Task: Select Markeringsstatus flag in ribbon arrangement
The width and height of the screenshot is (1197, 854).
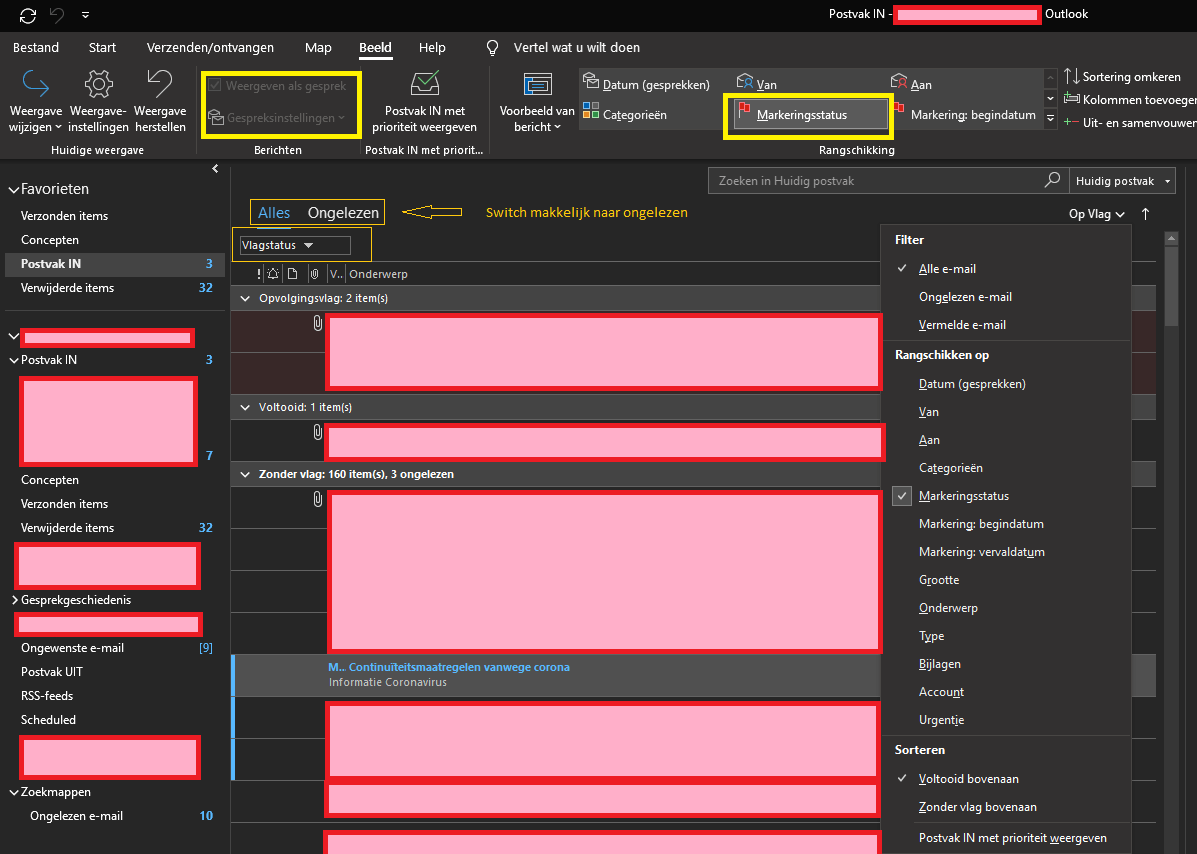Action: [806, 115]
